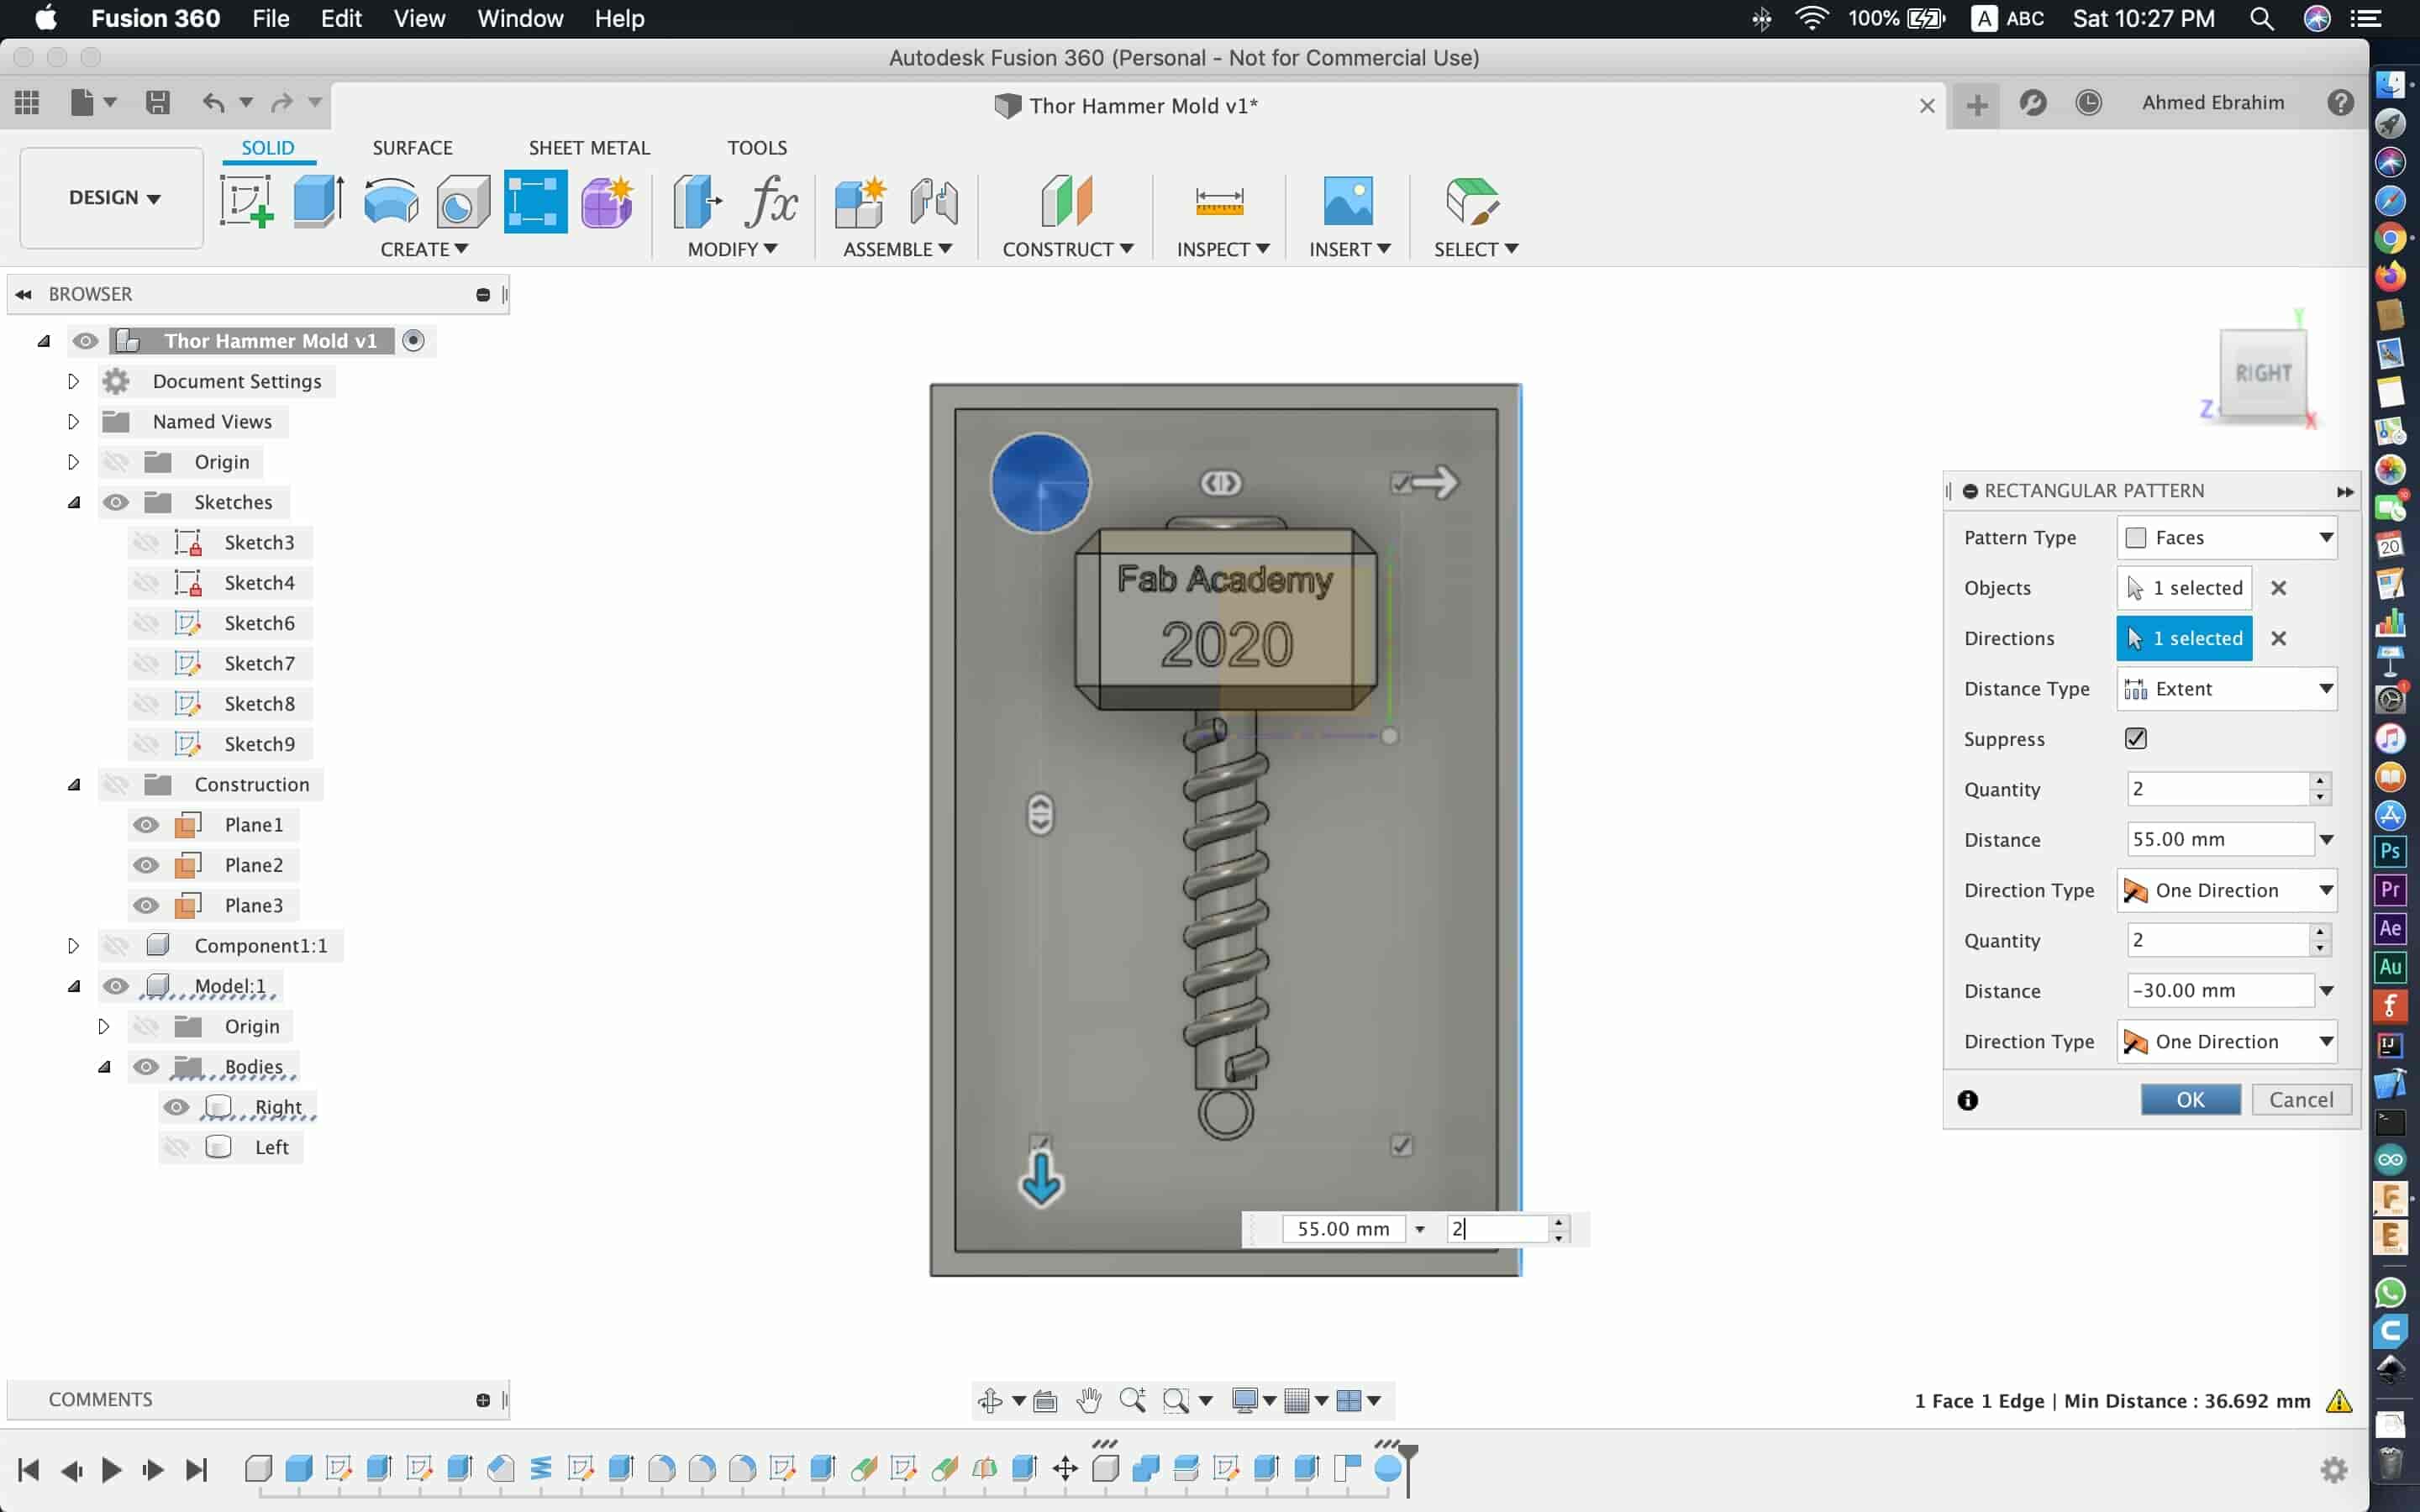Click the SOLID tab in toolbar
Screen dimensions: 2420x1512
pyautogui.click(x=266, y=148)
